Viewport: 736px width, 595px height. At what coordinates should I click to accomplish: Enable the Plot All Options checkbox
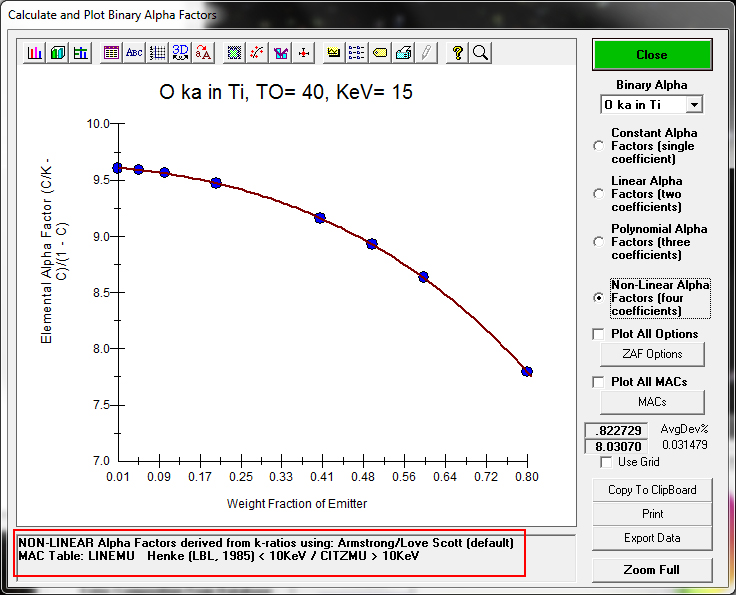599,334
